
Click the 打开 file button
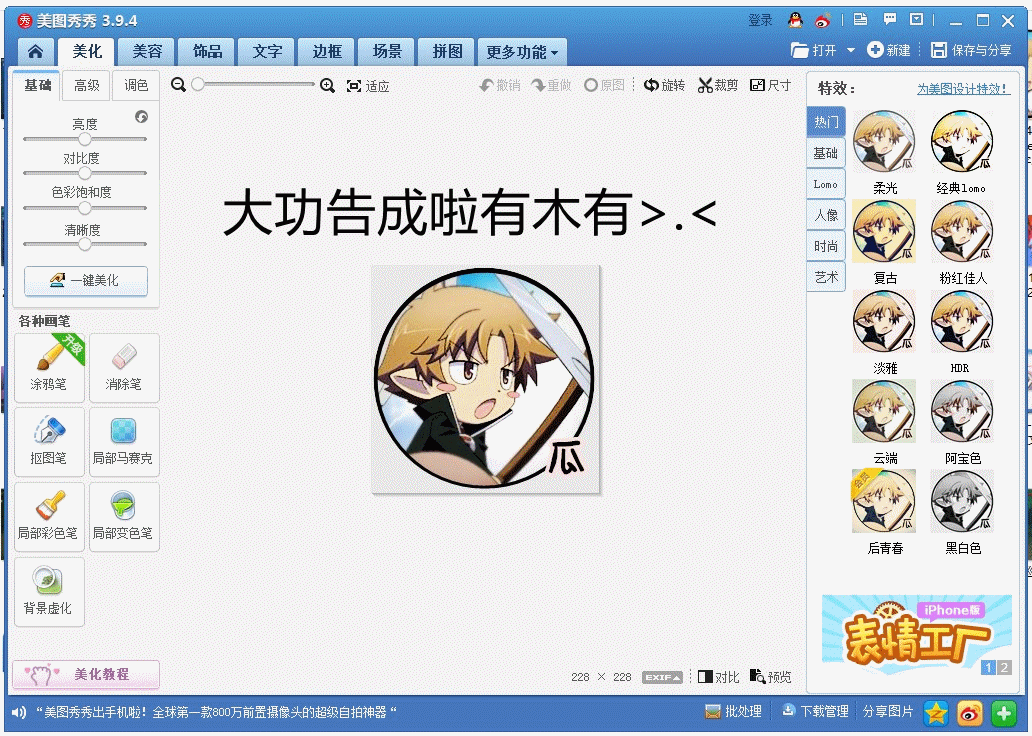(813, 50)
